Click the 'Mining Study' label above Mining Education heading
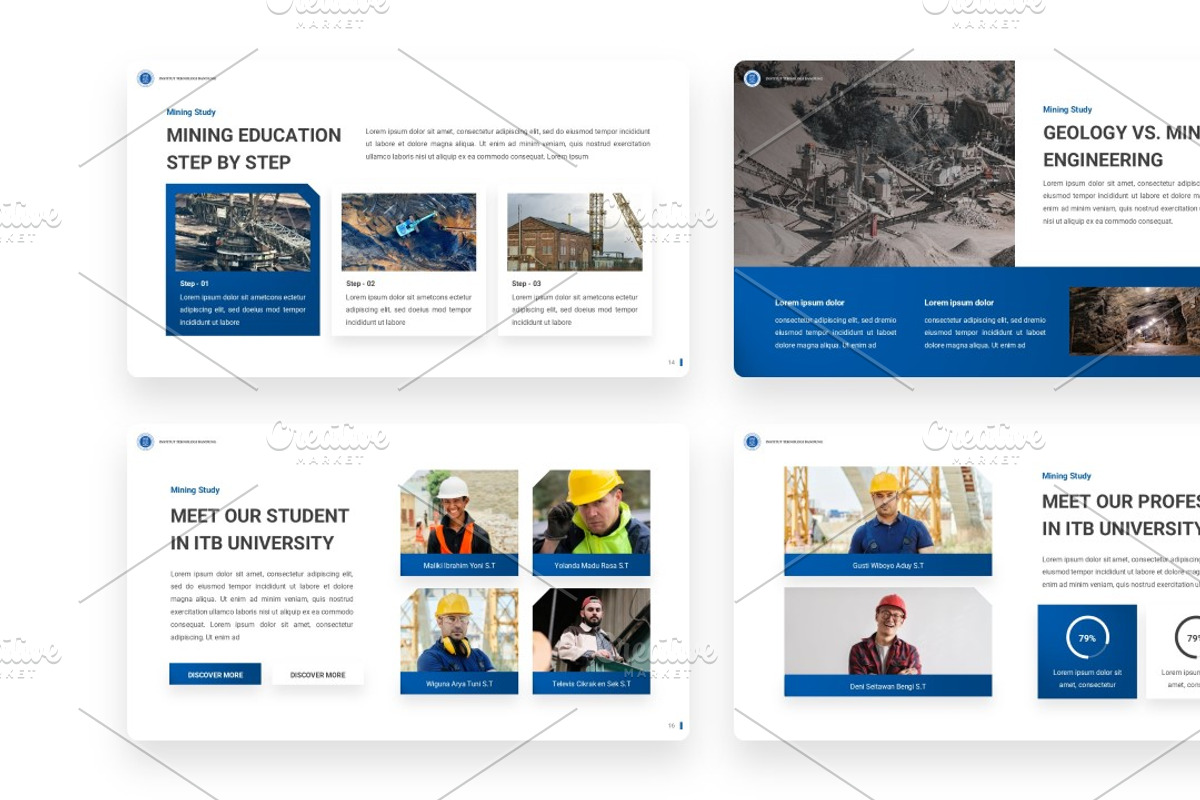1200x800 pixels. pyautogui.click(x=191, y=112)
